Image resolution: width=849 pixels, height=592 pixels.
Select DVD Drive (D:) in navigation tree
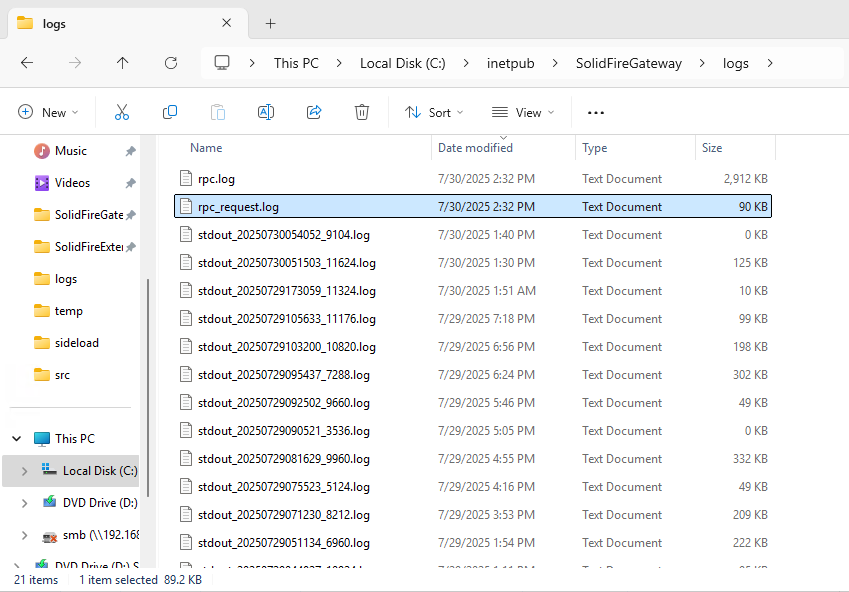click(x=90, y=503)
